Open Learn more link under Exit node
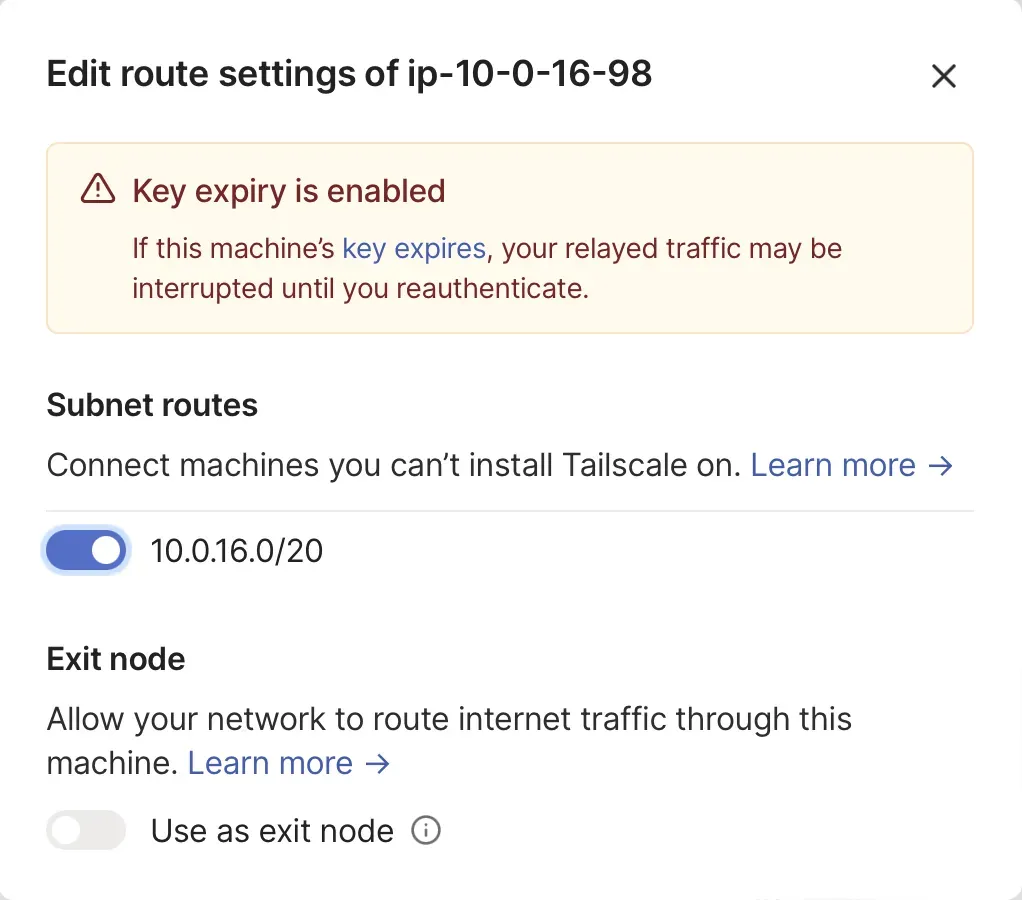Screen dimensions: 1022x900 tap(270, 764)
